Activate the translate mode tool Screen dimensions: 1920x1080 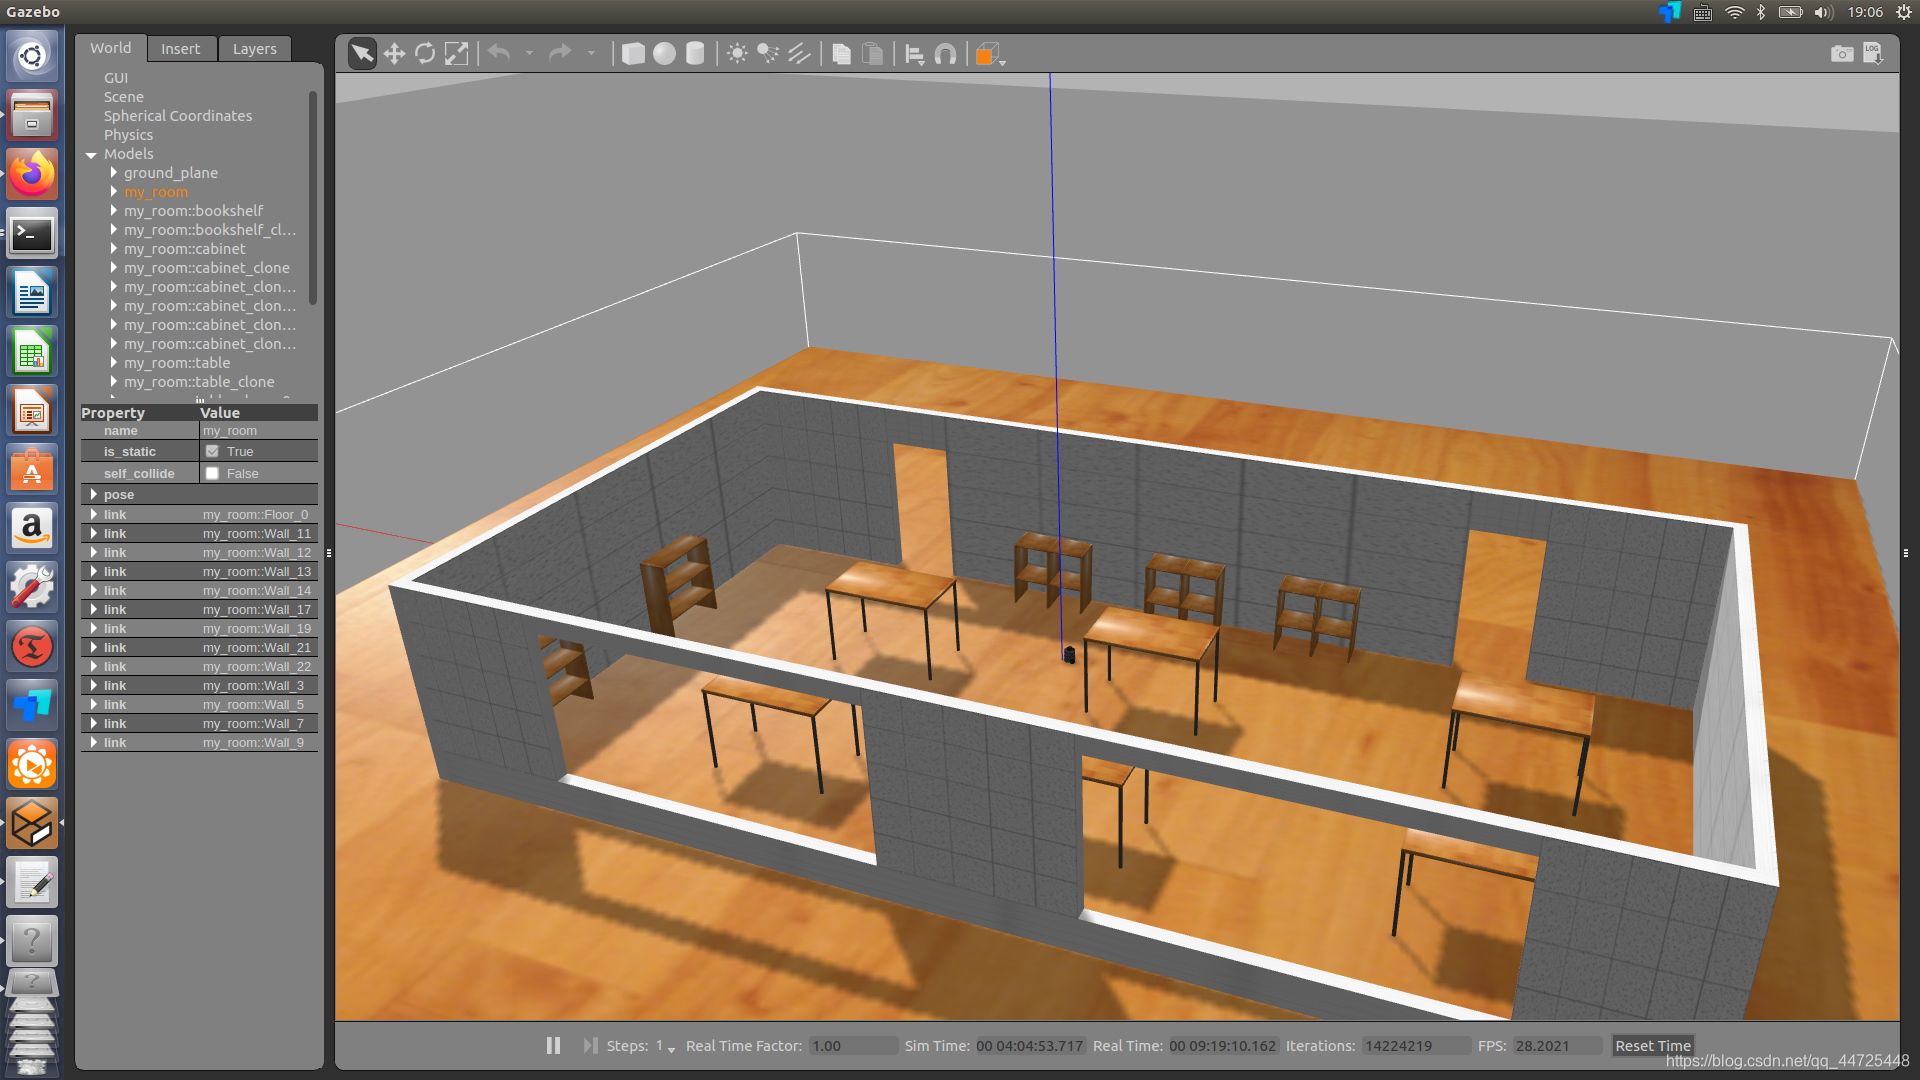[x=394, y=53]
